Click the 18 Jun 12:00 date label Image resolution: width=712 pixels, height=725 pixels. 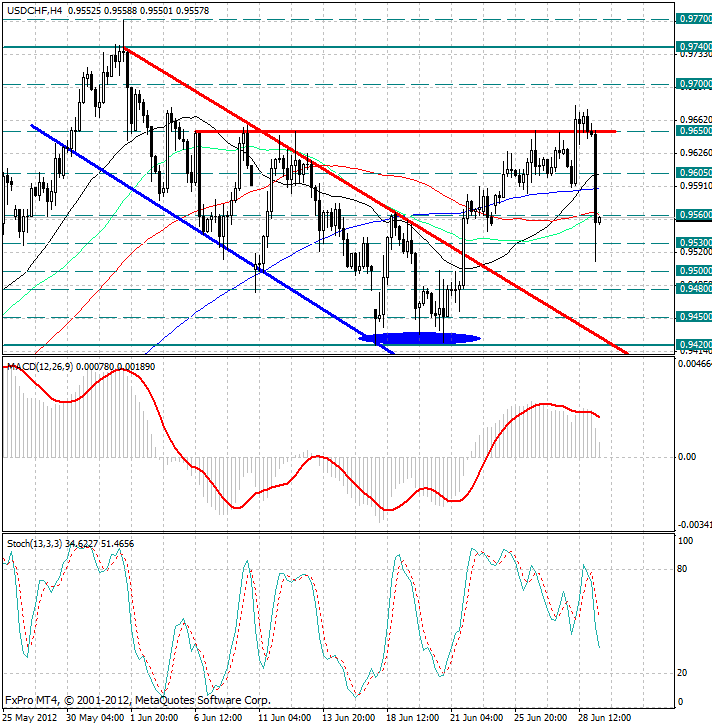point(412,718)
